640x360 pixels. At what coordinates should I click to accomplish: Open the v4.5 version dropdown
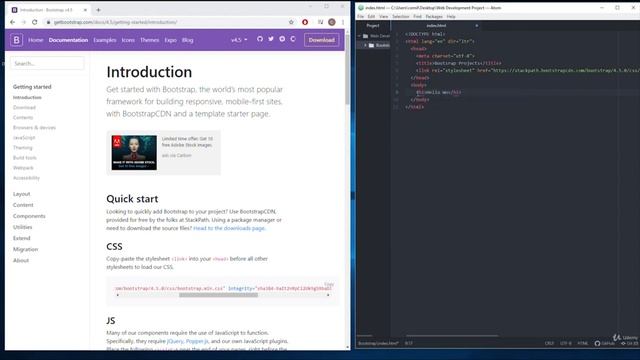click(239, 40)
